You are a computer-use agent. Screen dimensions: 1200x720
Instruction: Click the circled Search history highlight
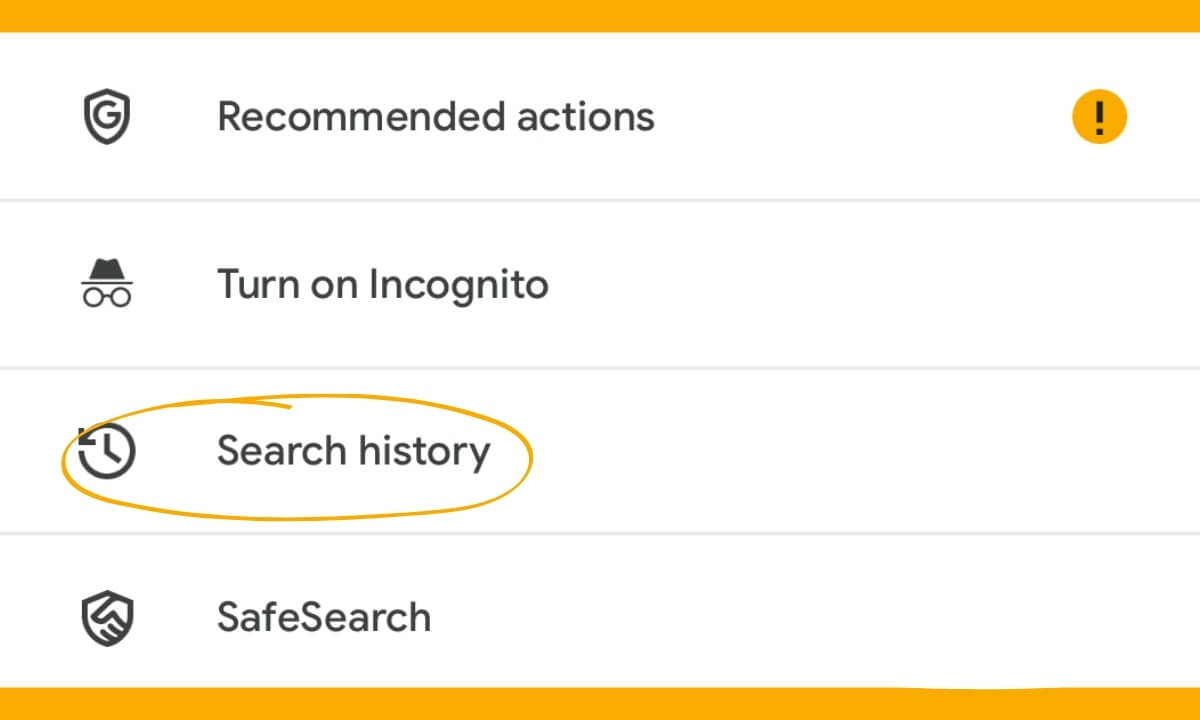tap(354, 451)
